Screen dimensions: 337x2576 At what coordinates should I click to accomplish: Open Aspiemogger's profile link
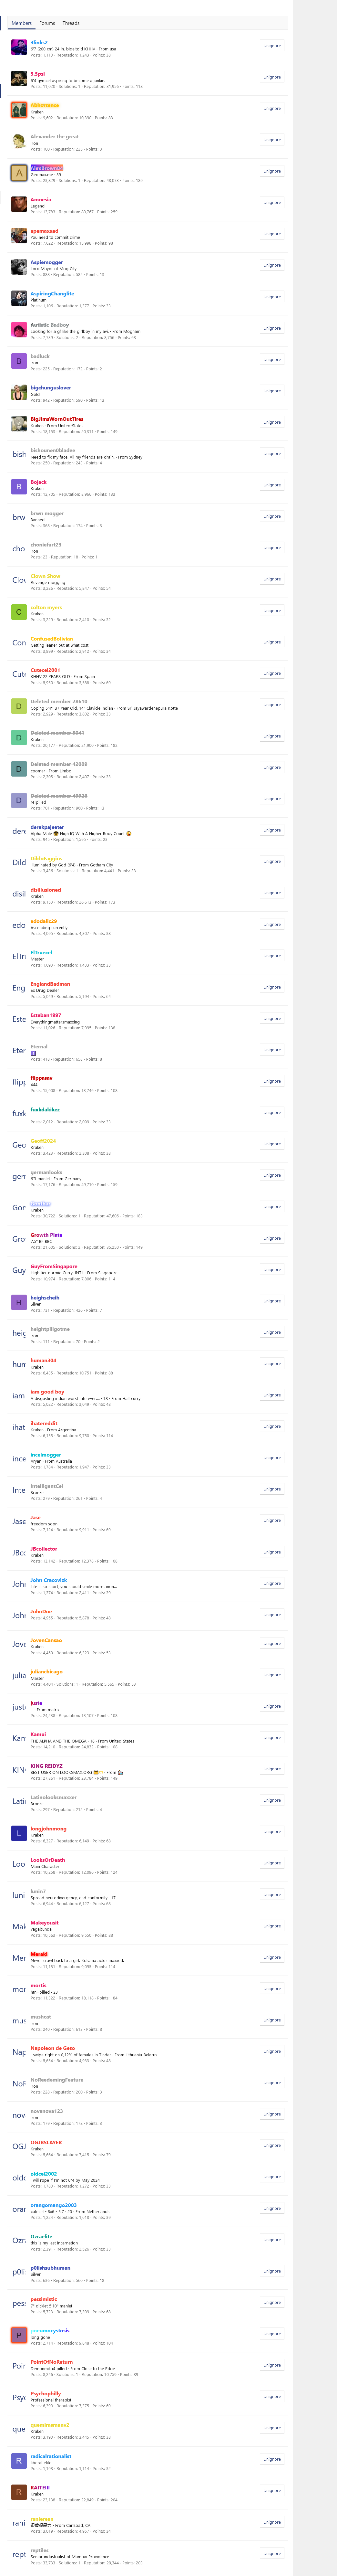[x=46, y=262]
